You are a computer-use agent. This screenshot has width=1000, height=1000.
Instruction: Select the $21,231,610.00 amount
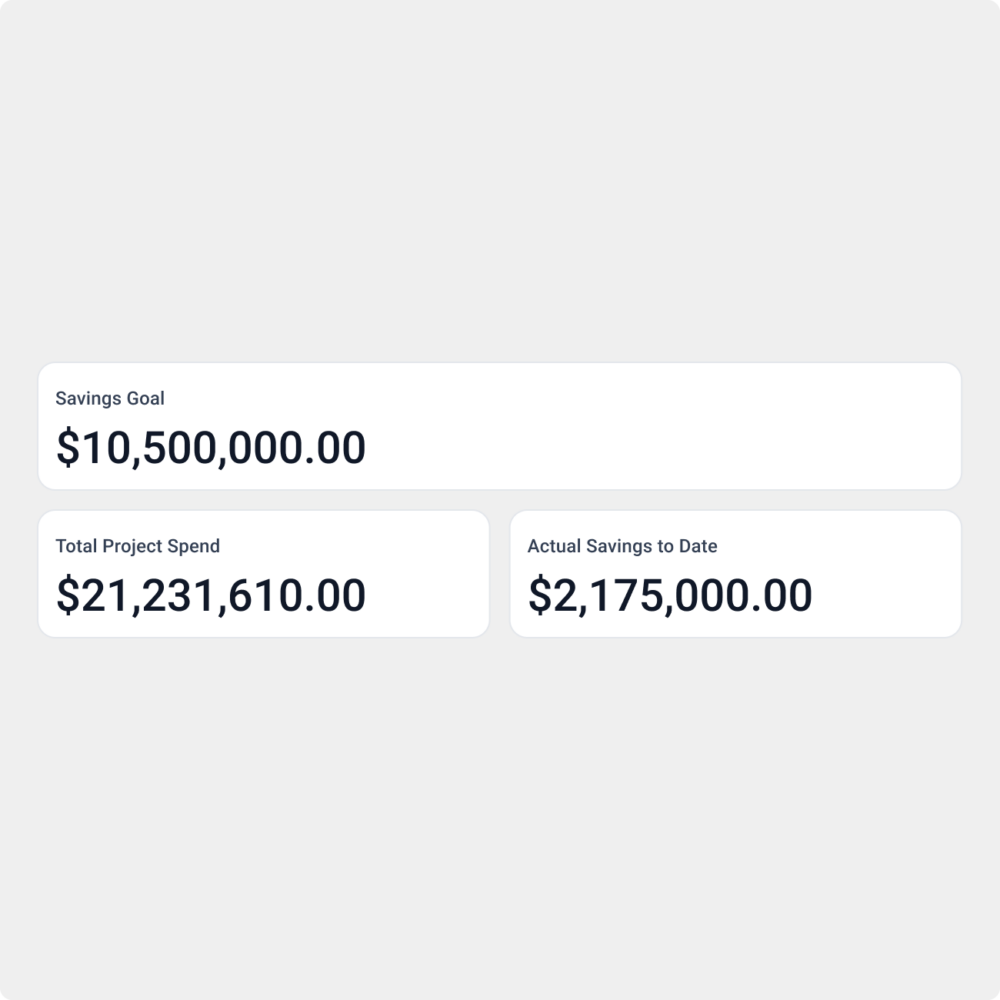[x=211, y=596]
